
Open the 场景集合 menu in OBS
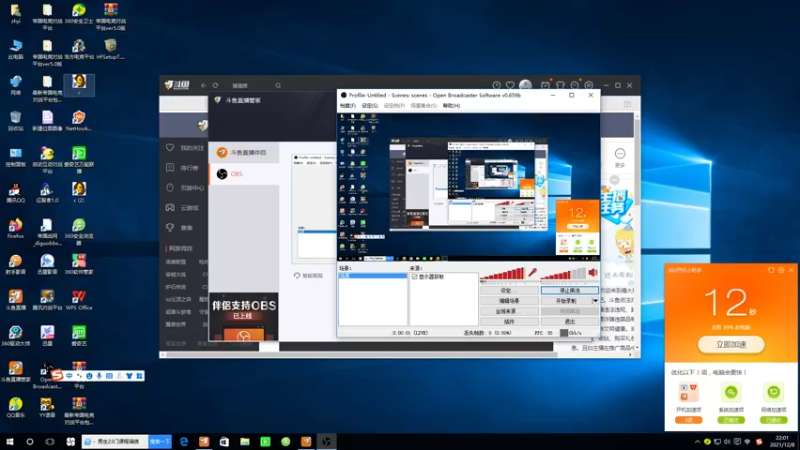[423, 106]
